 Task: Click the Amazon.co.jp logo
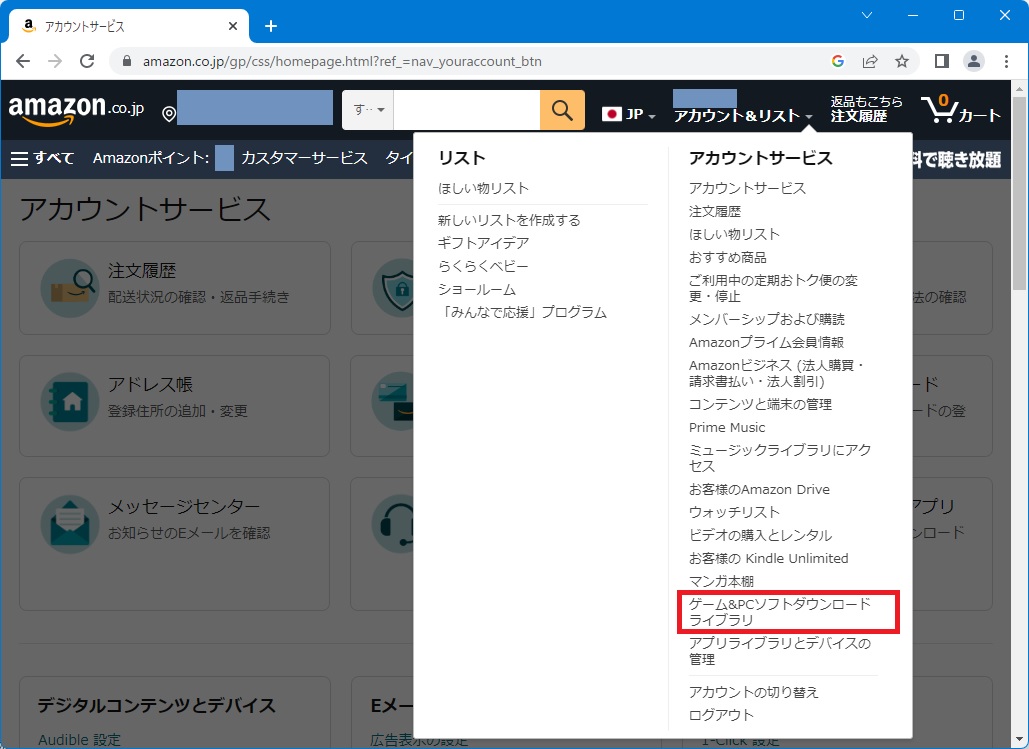tap(76, 110)
